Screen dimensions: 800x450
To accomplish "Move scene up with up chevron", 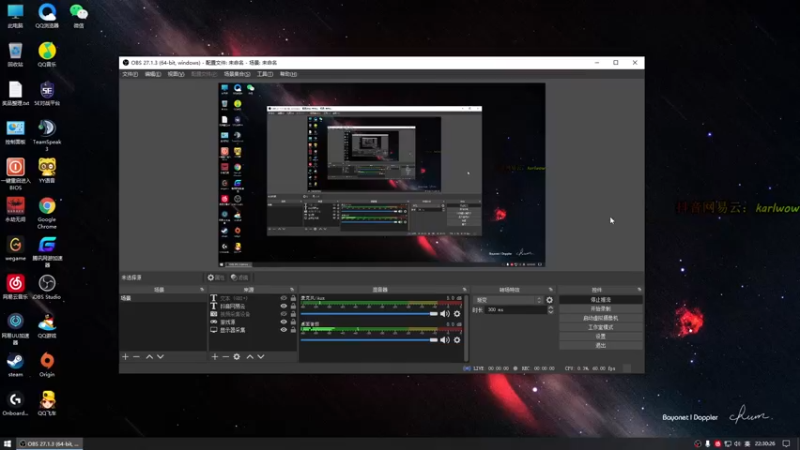I will [149, 357].
